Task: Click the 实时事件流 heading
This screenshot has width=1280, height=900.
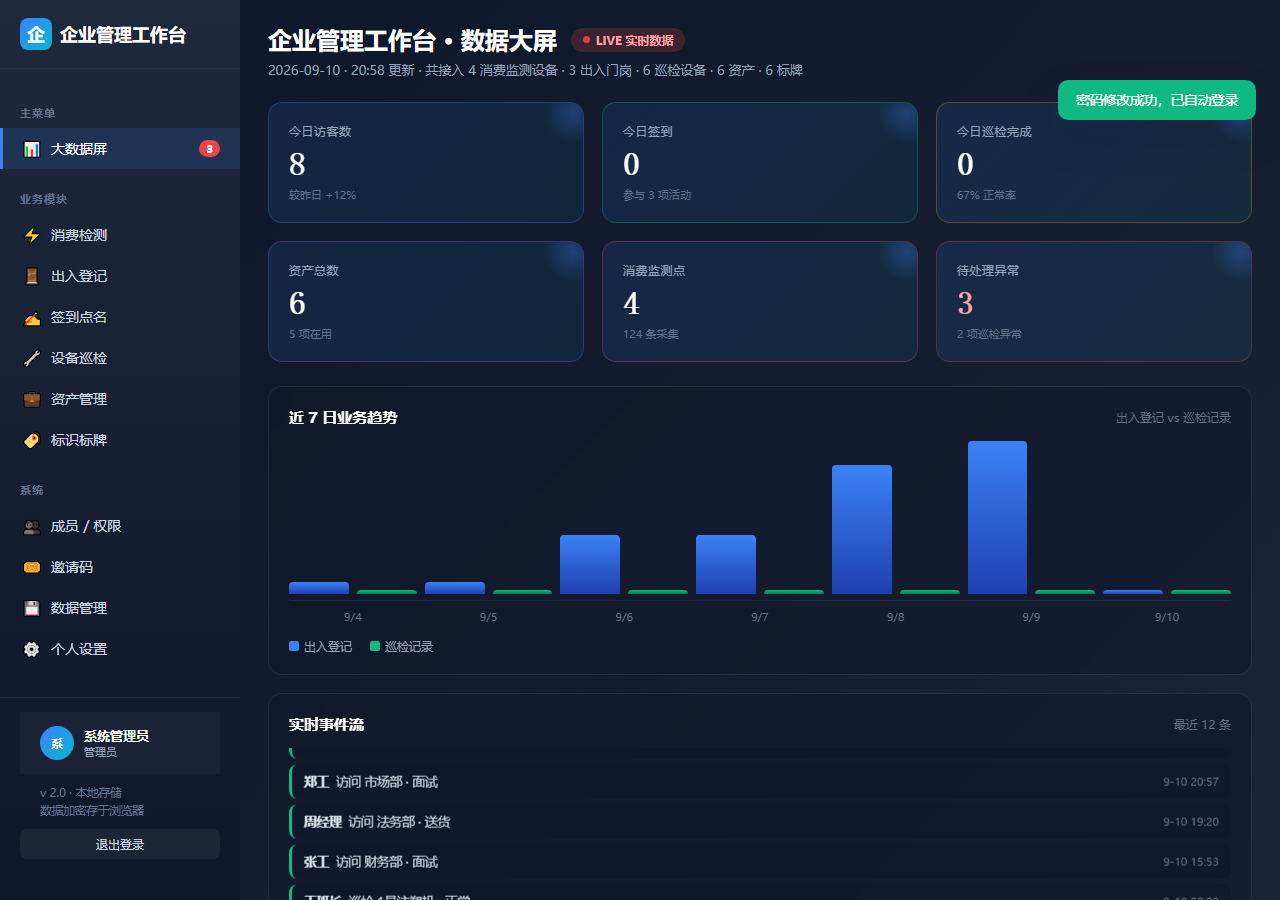Action: 326,725
